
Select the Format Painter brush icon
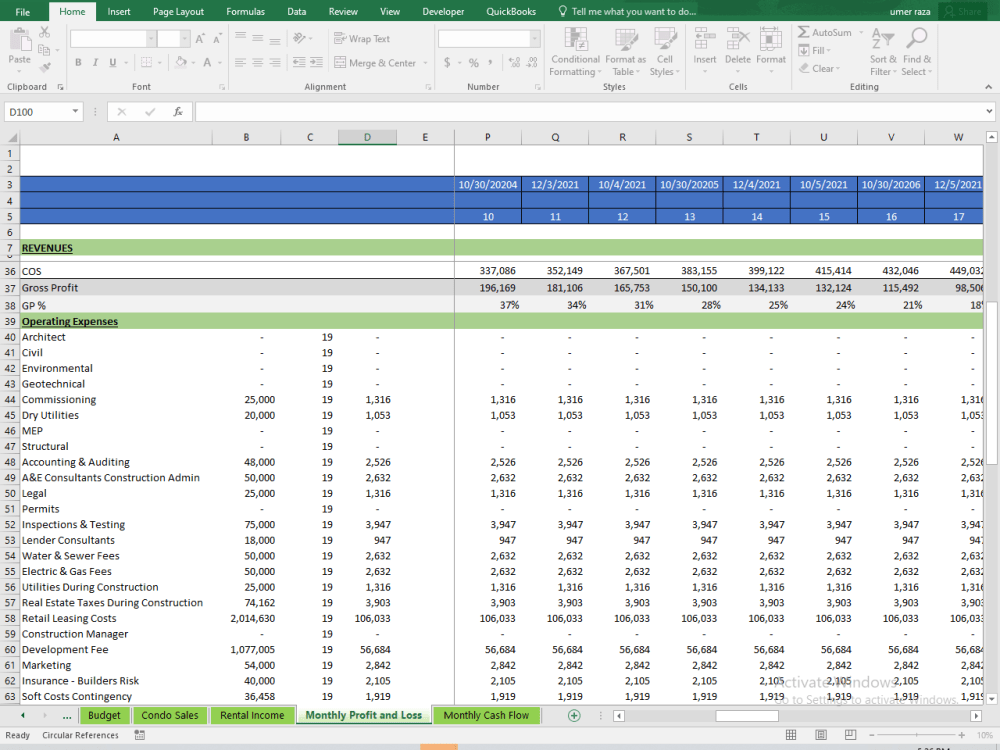tap(45, 66)
